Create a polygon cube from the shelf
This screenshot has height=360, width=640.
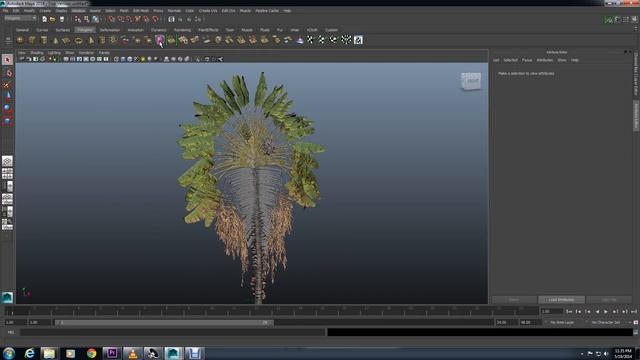[x=32, y=40]
